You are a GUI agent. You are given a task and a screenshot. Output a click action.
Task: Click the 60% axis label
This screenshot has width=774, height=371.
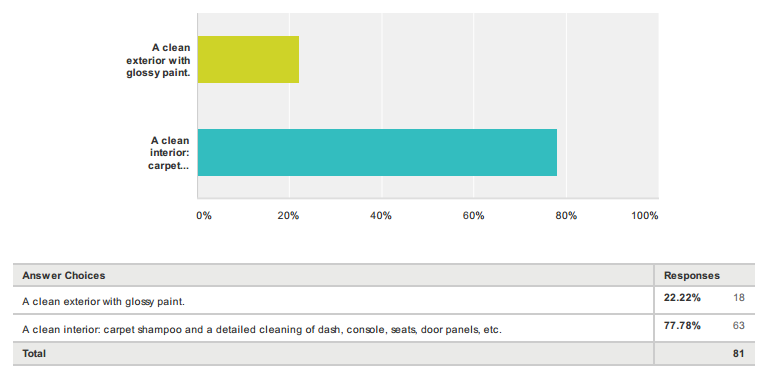(473, 216)
